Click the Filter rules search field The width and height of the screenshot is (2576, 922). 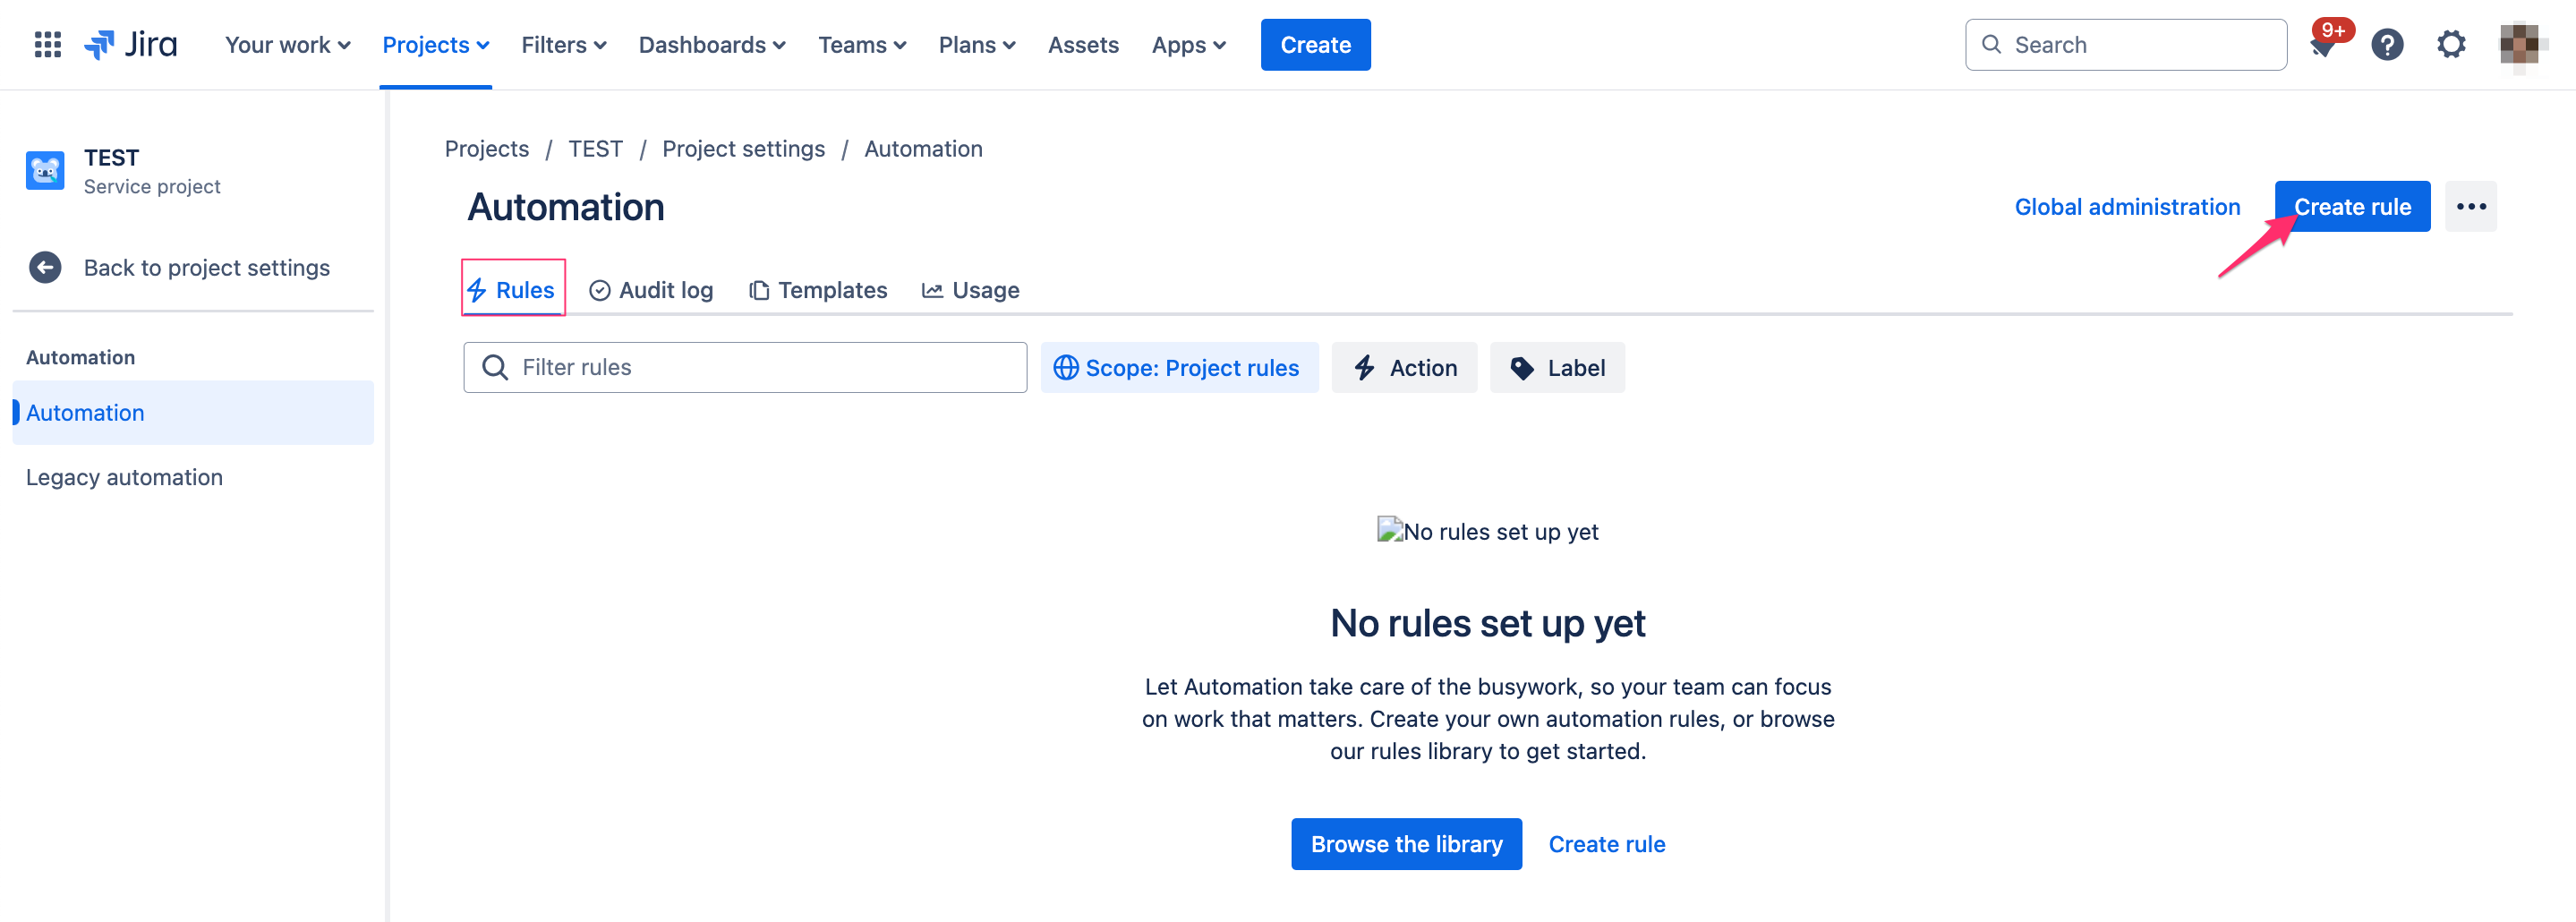pyautogui.click(x=744, y=367)
